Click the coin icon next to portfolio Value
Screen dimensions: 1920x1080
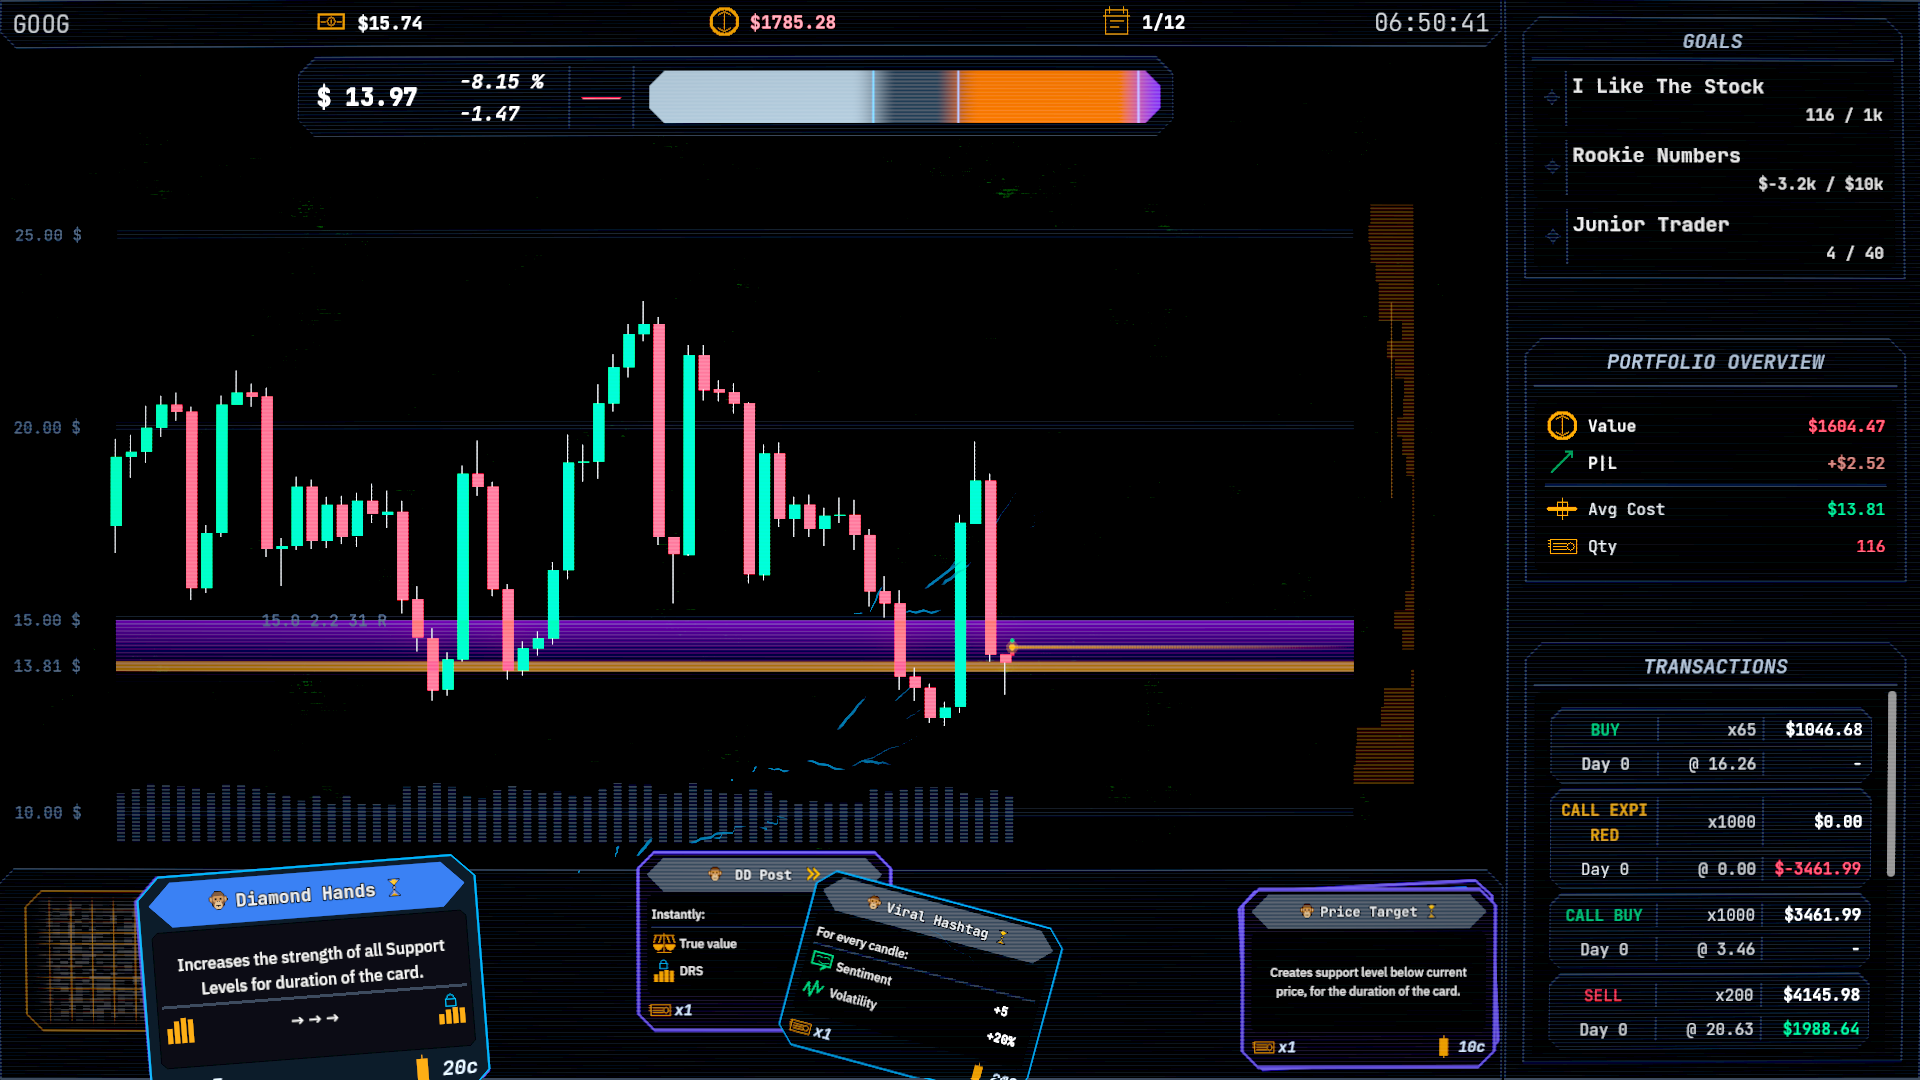click(x=1562, y=426)
